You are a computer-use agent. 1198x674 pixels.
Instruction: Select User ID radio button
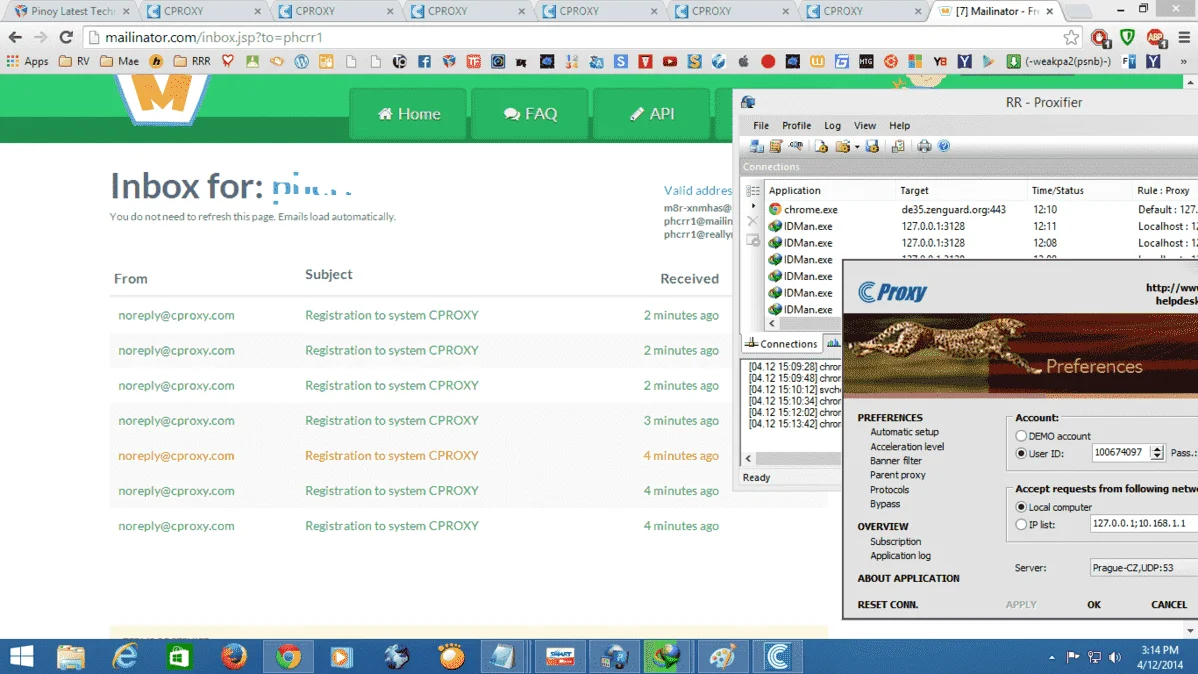(x=1021, y=453)
